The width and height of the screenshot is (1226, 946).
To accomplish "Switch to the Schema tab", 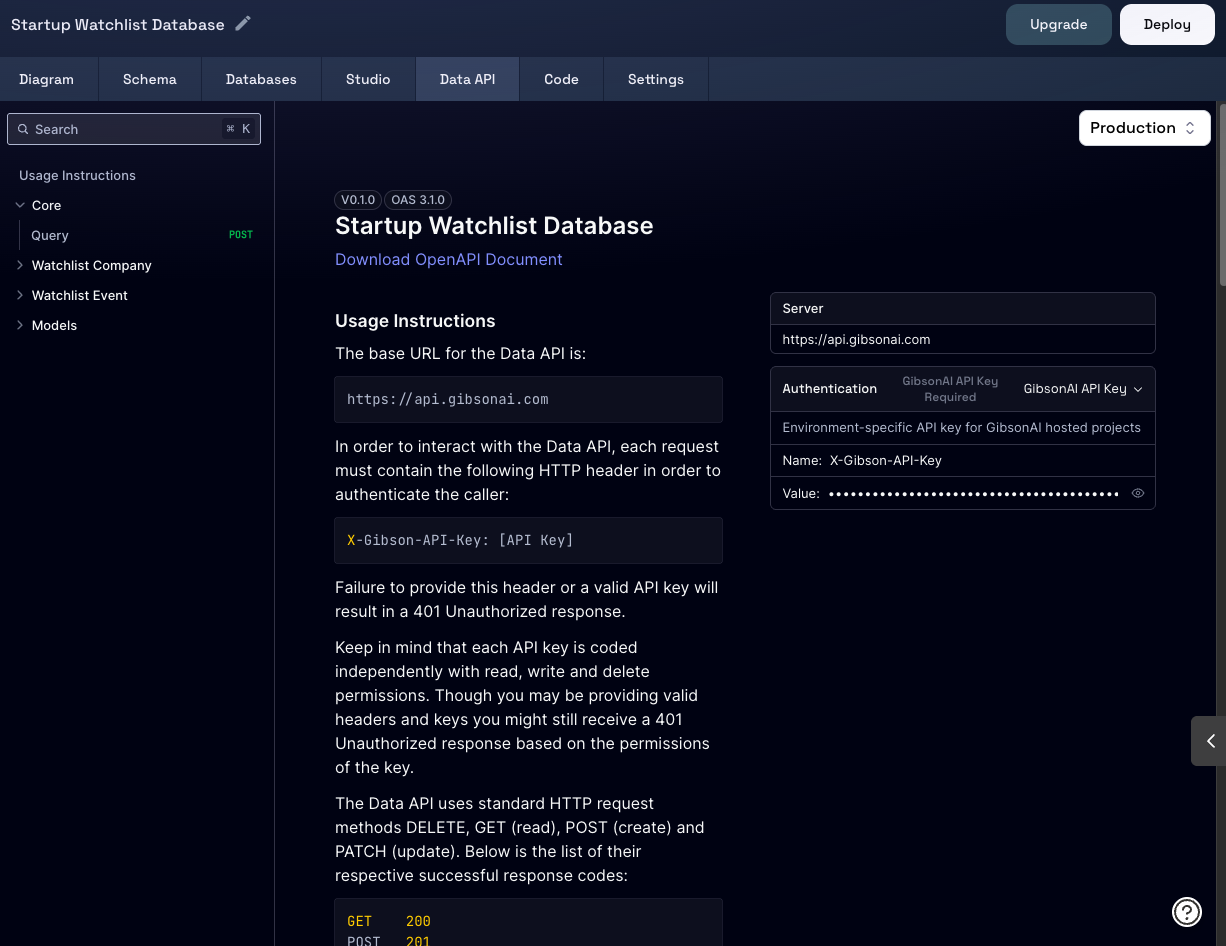I will tap(150, 79).
